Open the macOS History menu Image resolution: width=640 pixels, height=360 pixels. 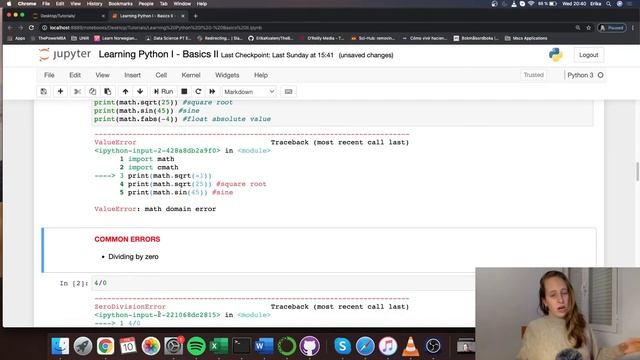point(94,4)
